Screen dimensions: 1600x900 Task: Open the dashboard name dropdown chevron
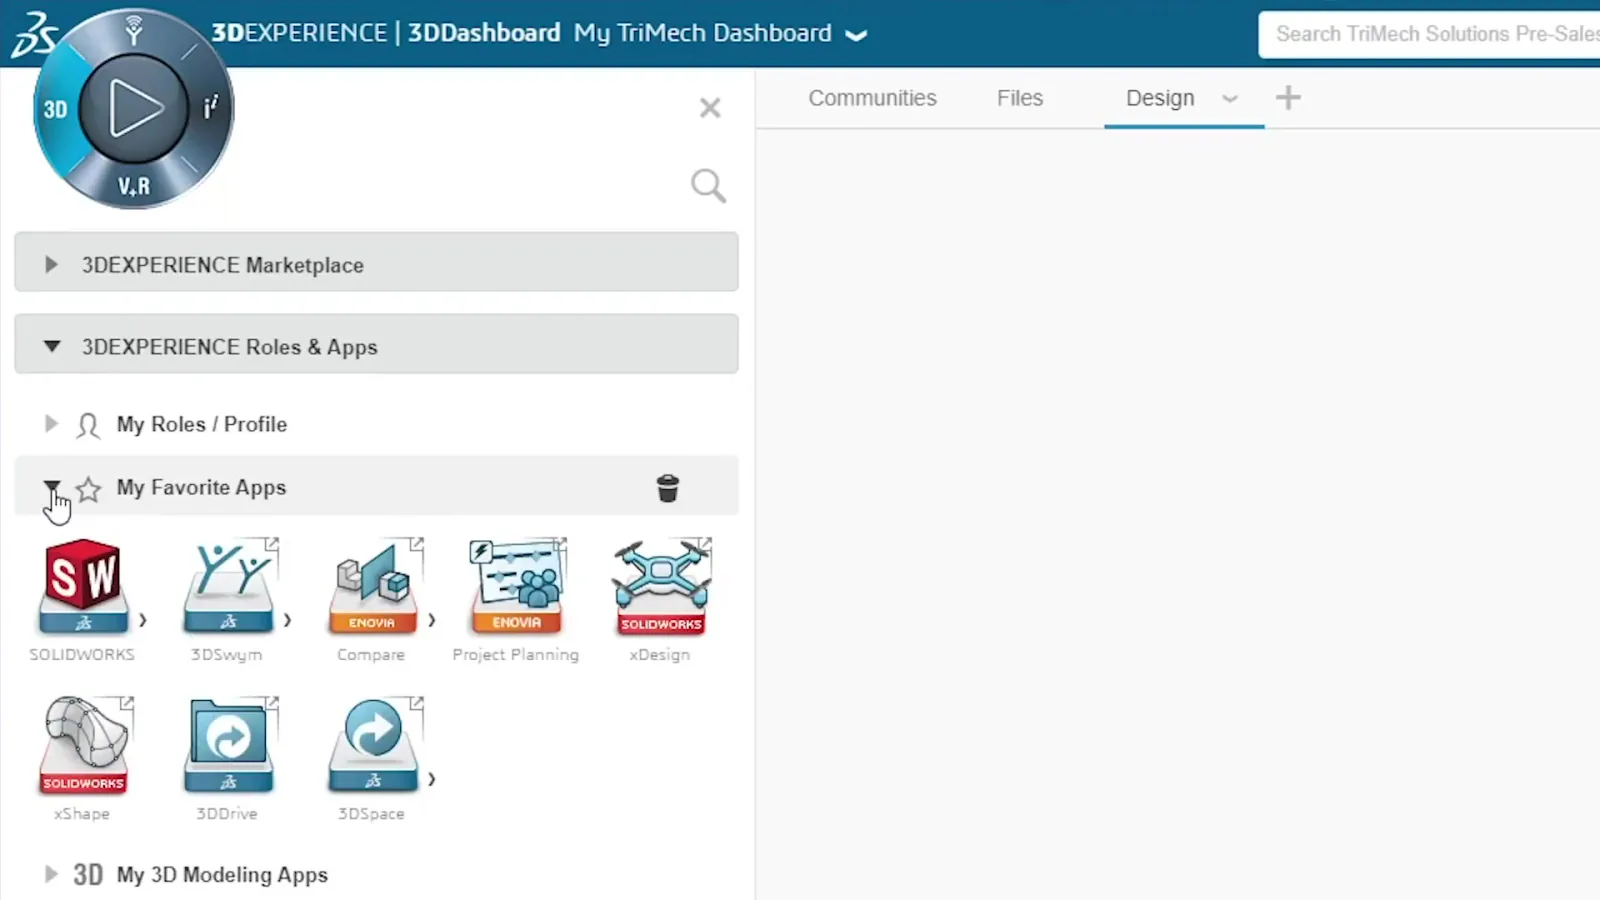coord(855,34)
